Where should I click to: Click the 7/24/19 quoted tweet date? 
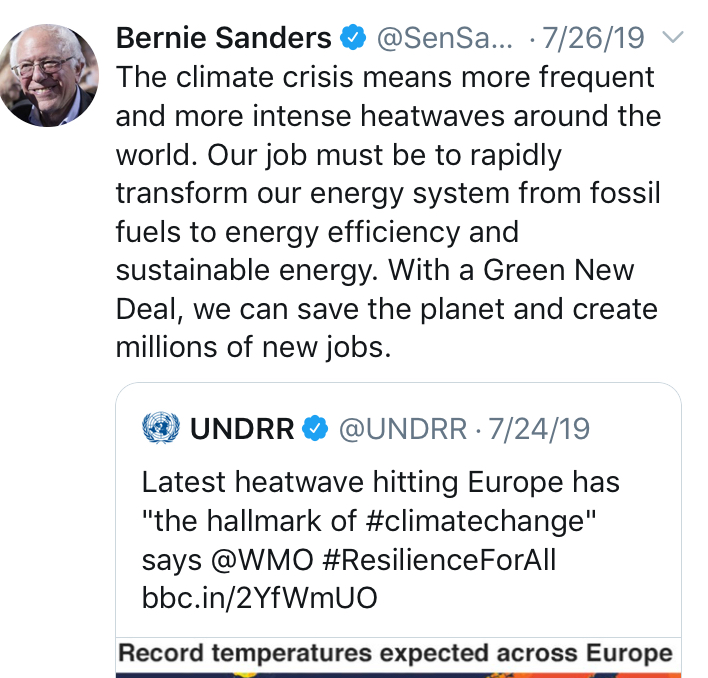click(x=539, y=428)
